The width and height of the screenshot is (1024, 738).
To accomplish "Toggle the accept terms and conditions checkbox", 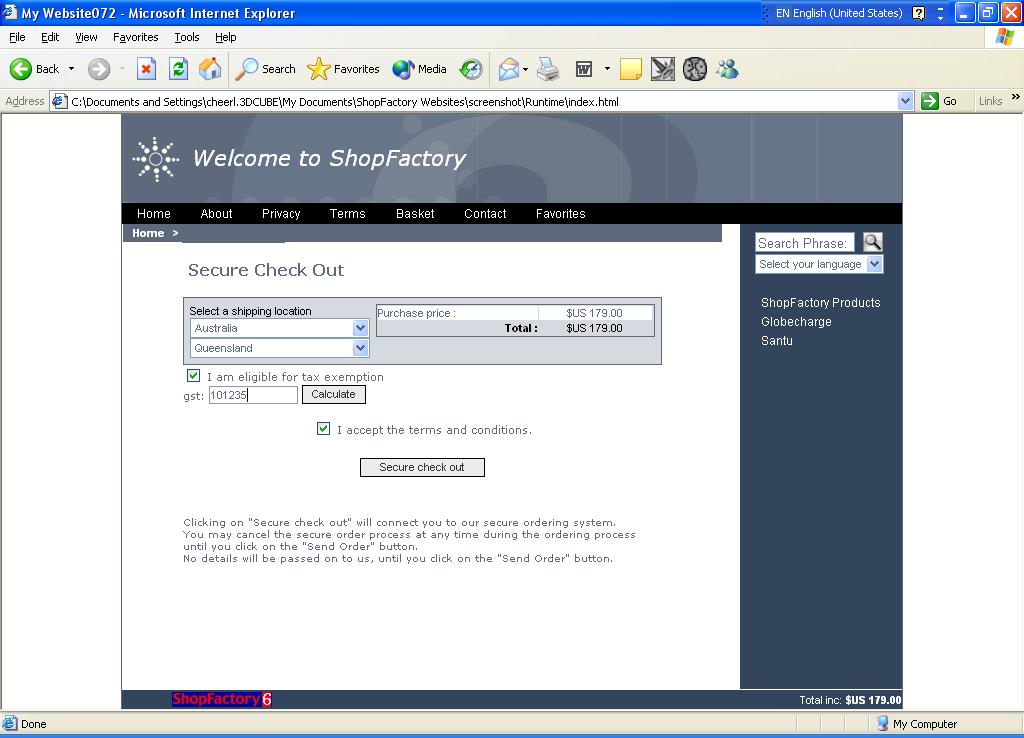I will [323, 429].
